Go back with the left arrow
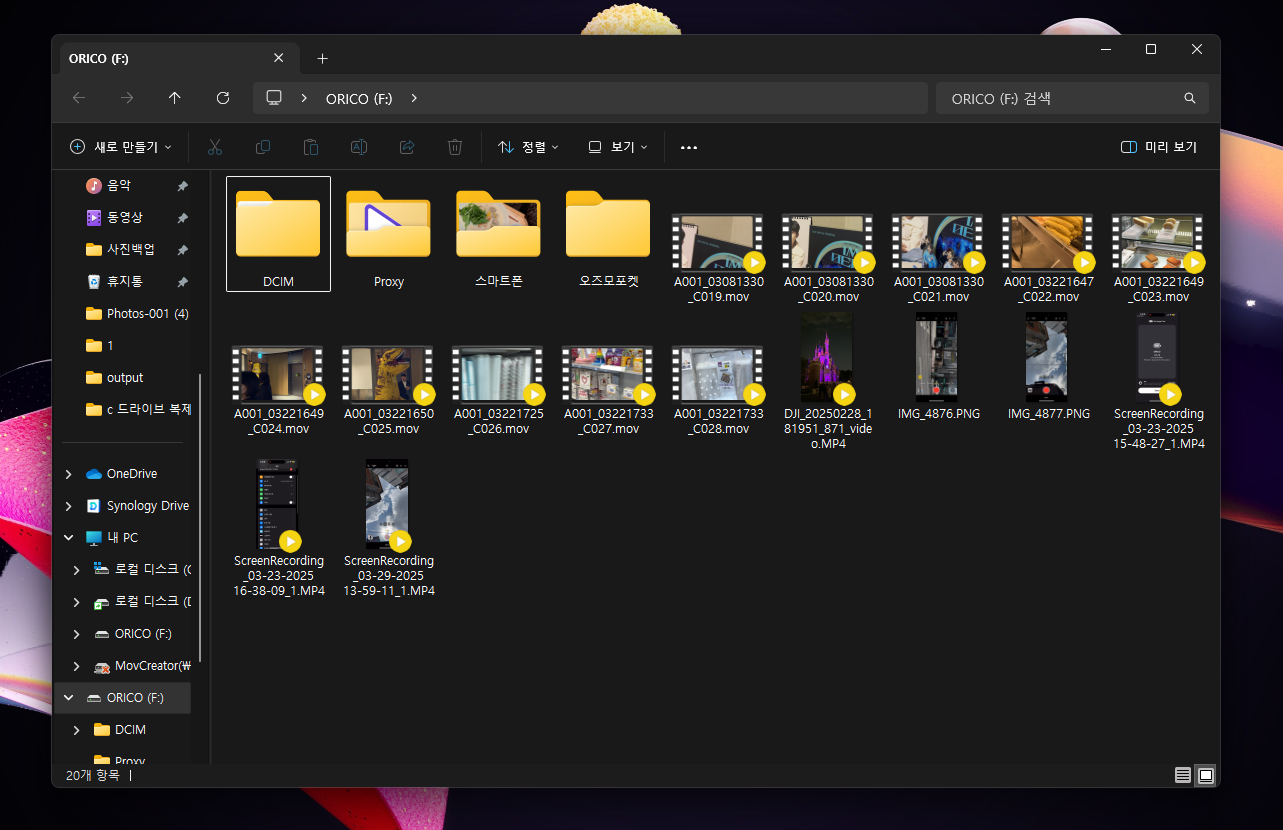This screenshot has width=1283, height=830. pos(79,98)
